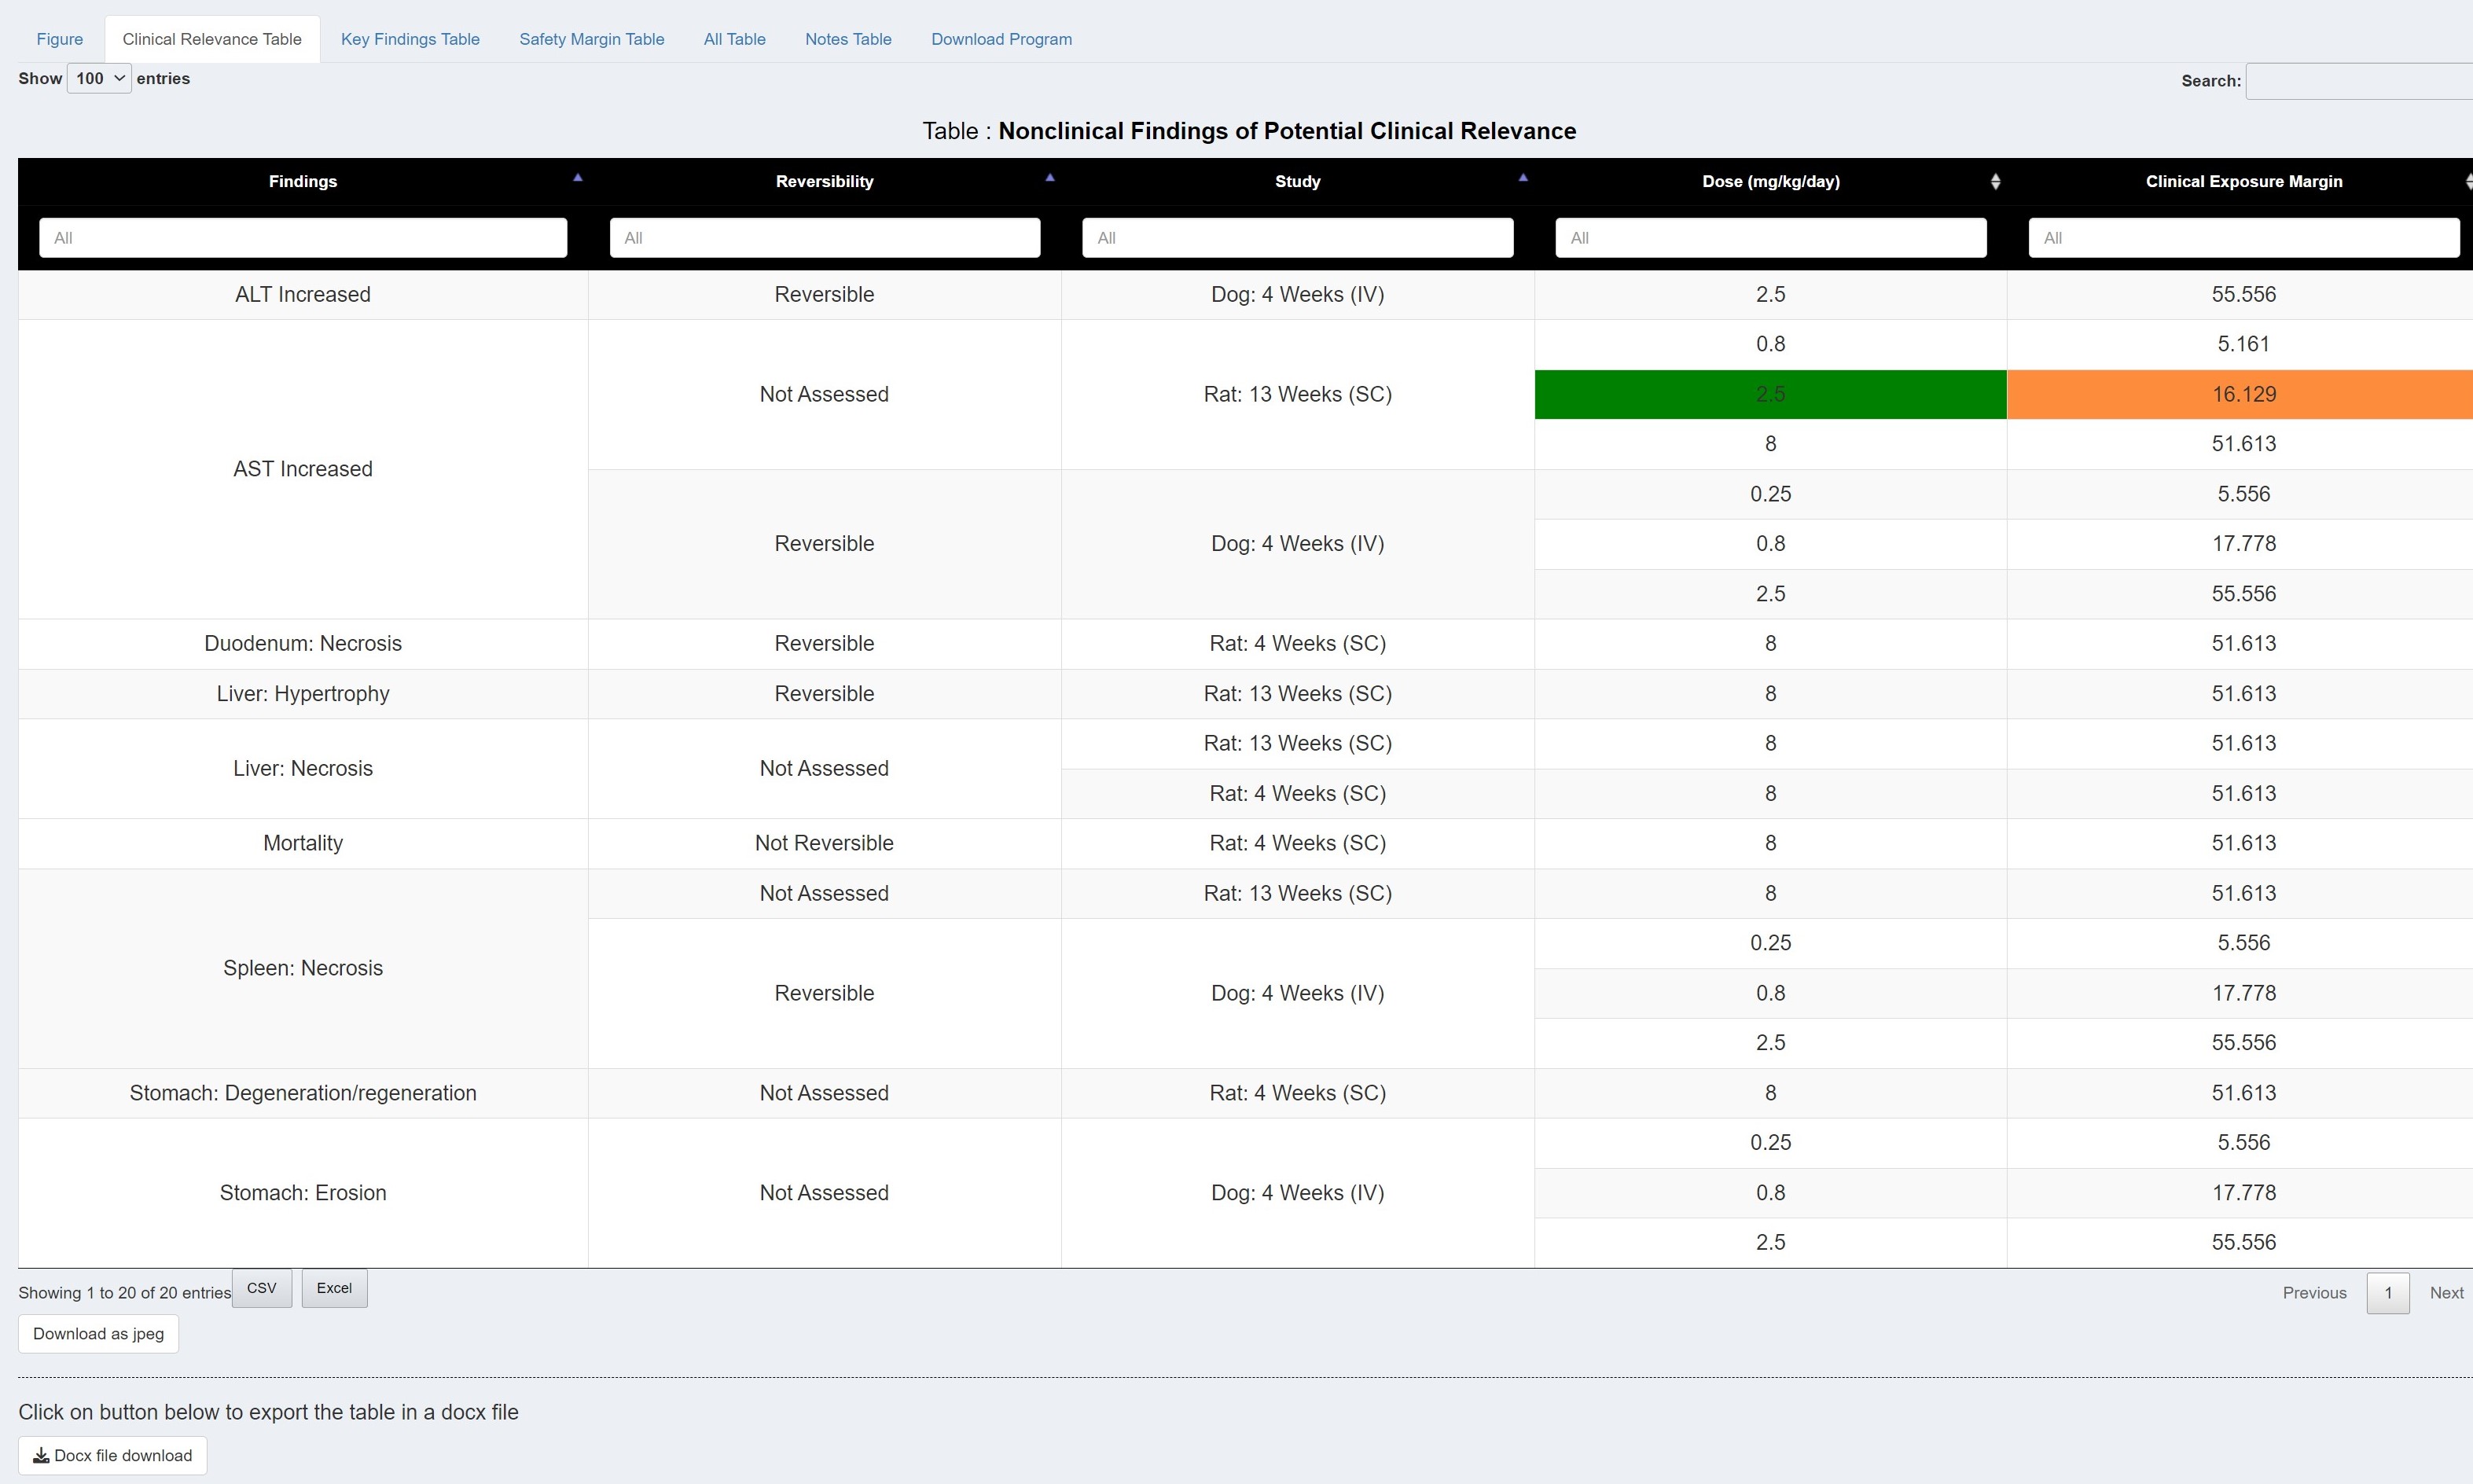The image size is (2473, 1484).
Task: Focus the Search input field
Action: pos(2359,81)
